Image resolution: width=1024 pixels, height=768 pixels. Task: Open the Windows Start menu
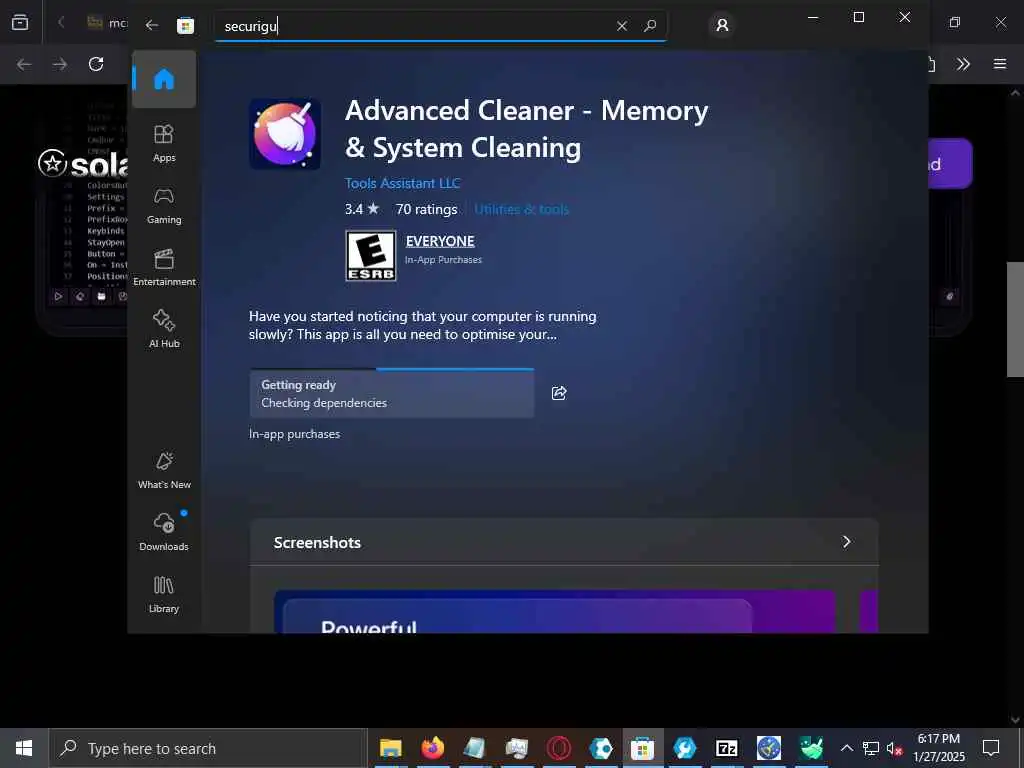tap(24, 748)
